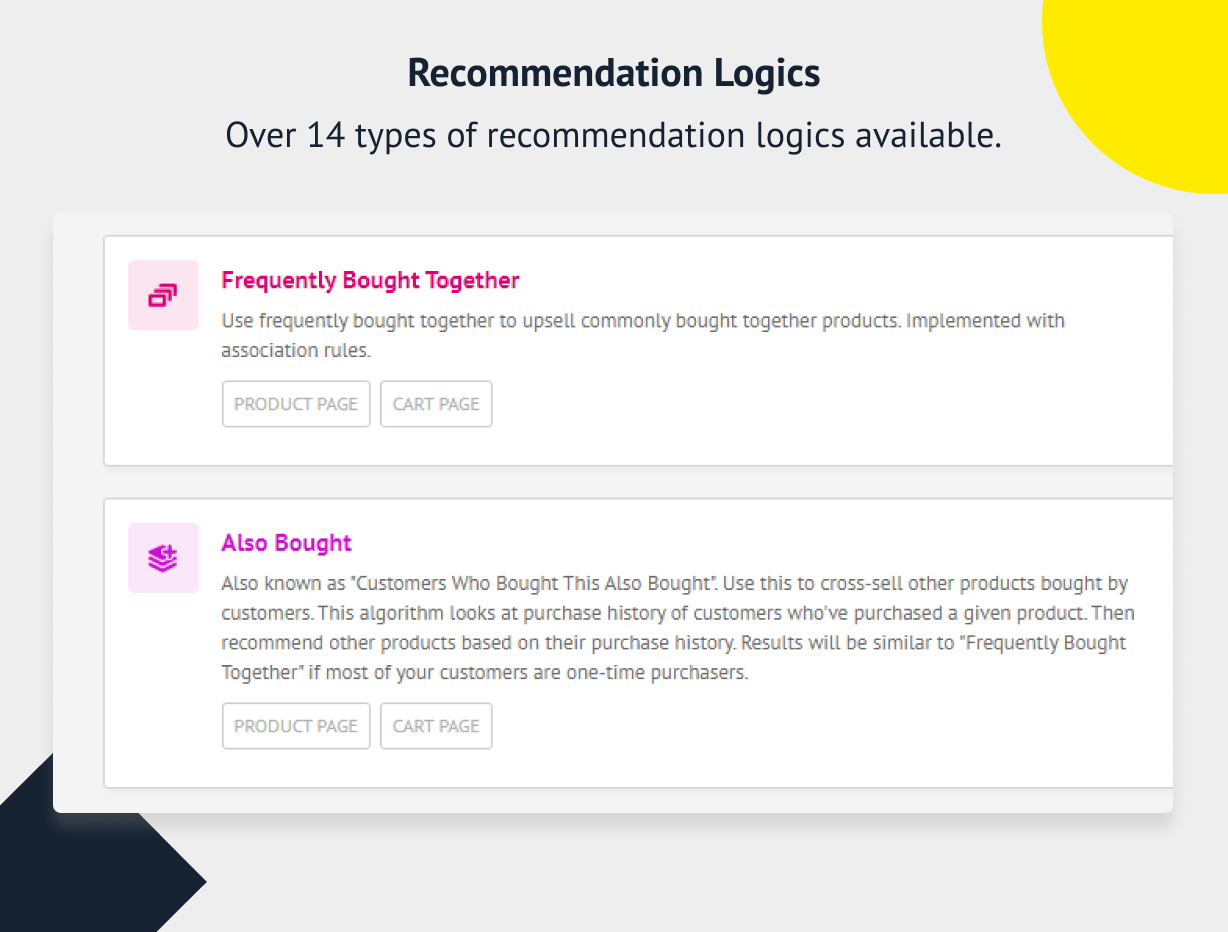This screenshot has width=1228, height=932.
Task: Click the Frequently Bought Together description text
Action: pos(643,336)
